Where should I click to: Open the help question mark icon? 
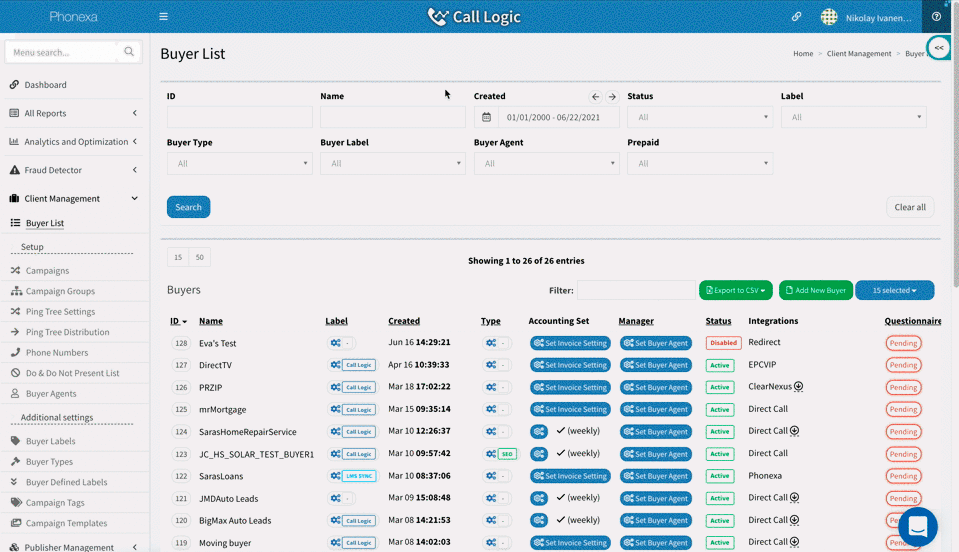coord(936,17)
